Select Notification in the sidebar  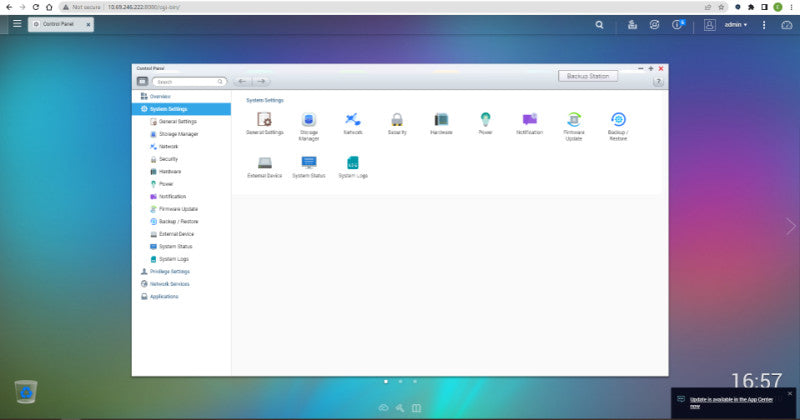coord(181,196)
